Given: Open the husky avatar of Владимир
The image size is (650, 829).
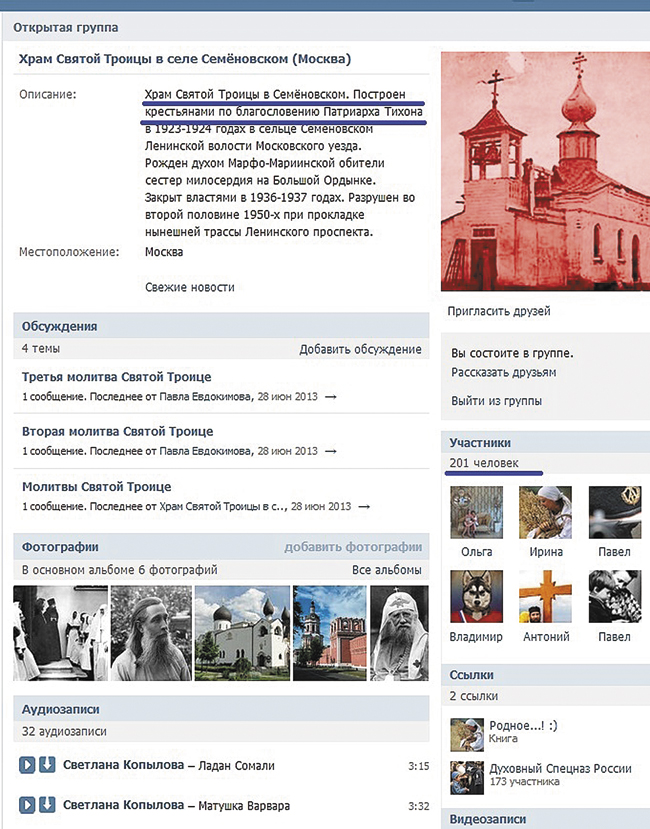Looking at the screenshot, I should 477,596.
